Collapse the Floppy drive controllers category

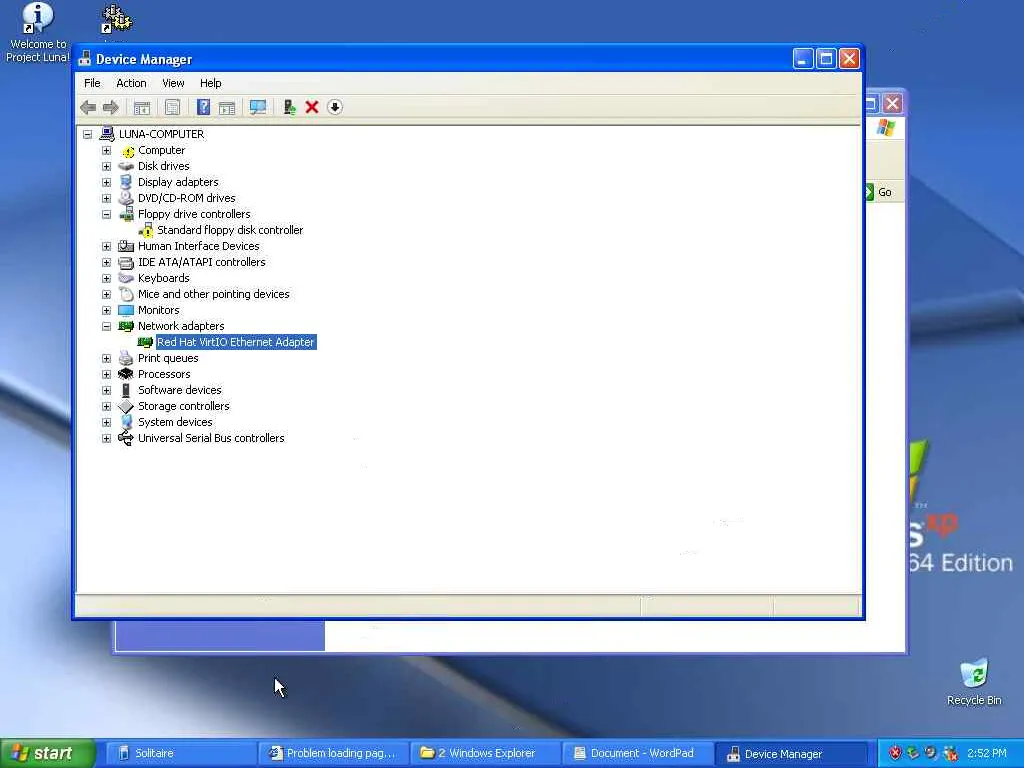(106, 214)
